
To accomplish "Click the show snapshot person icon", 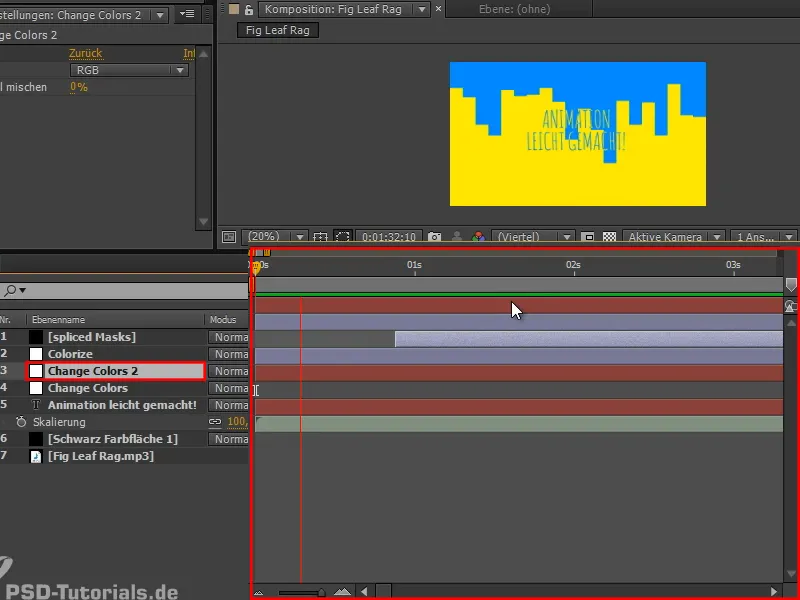I will click(x=457, y=237).
